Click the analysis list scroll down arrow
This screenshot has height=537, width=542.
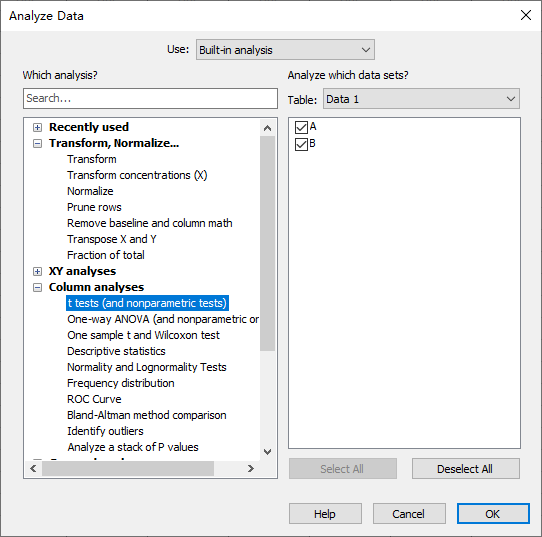(267, 452)
